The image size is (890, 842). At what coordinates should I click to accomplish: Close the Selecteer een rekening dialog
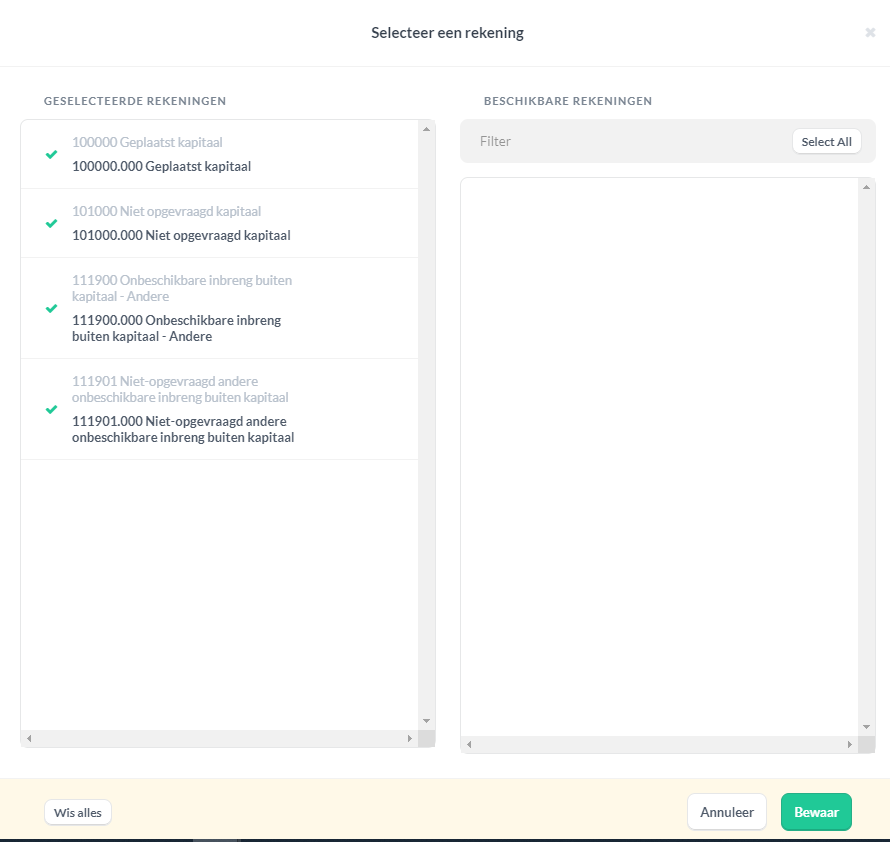pyautogui.click(x=870, y=33)
